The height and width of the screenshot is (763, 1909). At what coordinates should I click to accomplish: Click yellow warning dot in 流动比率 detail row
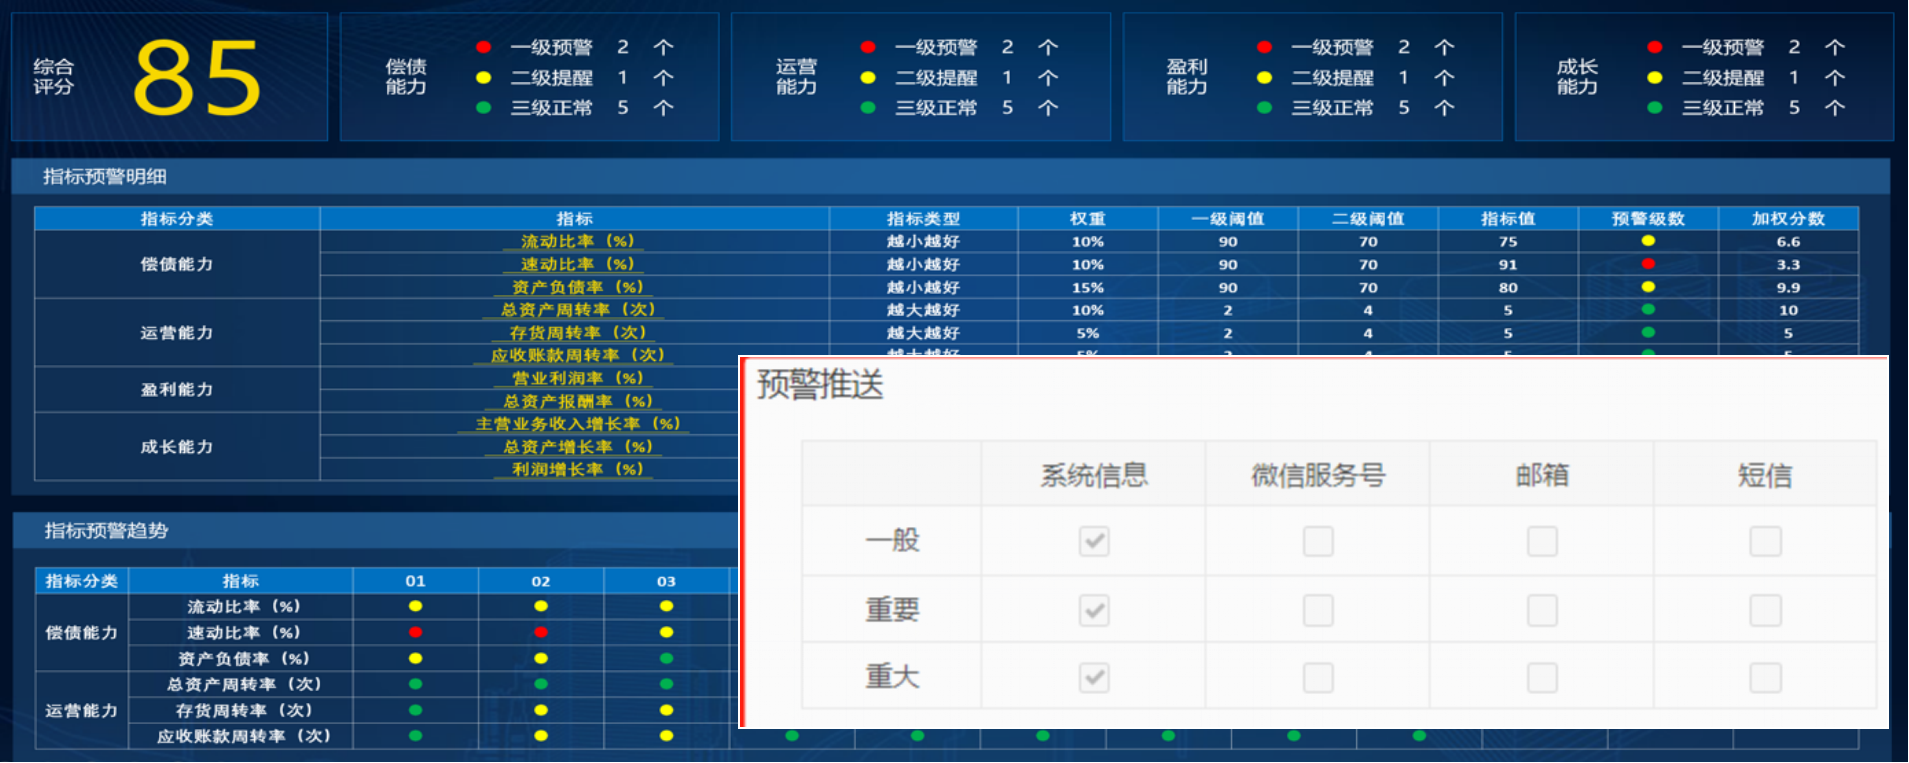point(1648,241)
